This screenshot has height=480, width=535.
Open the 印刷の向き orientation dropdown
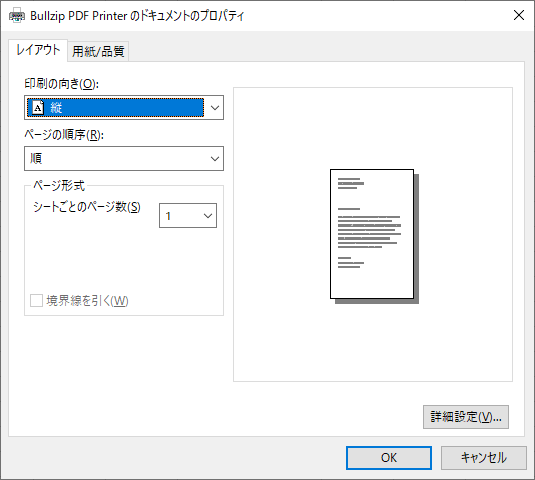tap(124, 107)
